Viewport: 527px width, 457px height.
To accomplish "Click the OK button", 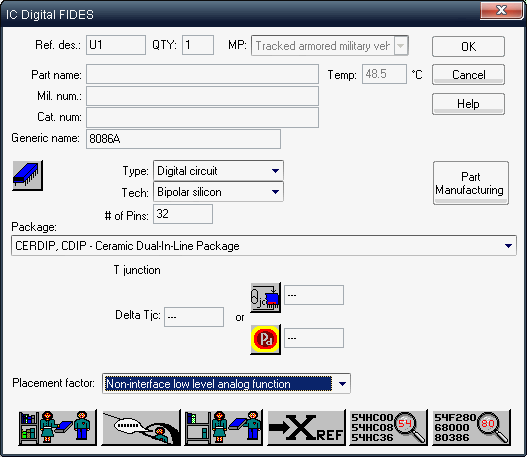I will [468, 46].
